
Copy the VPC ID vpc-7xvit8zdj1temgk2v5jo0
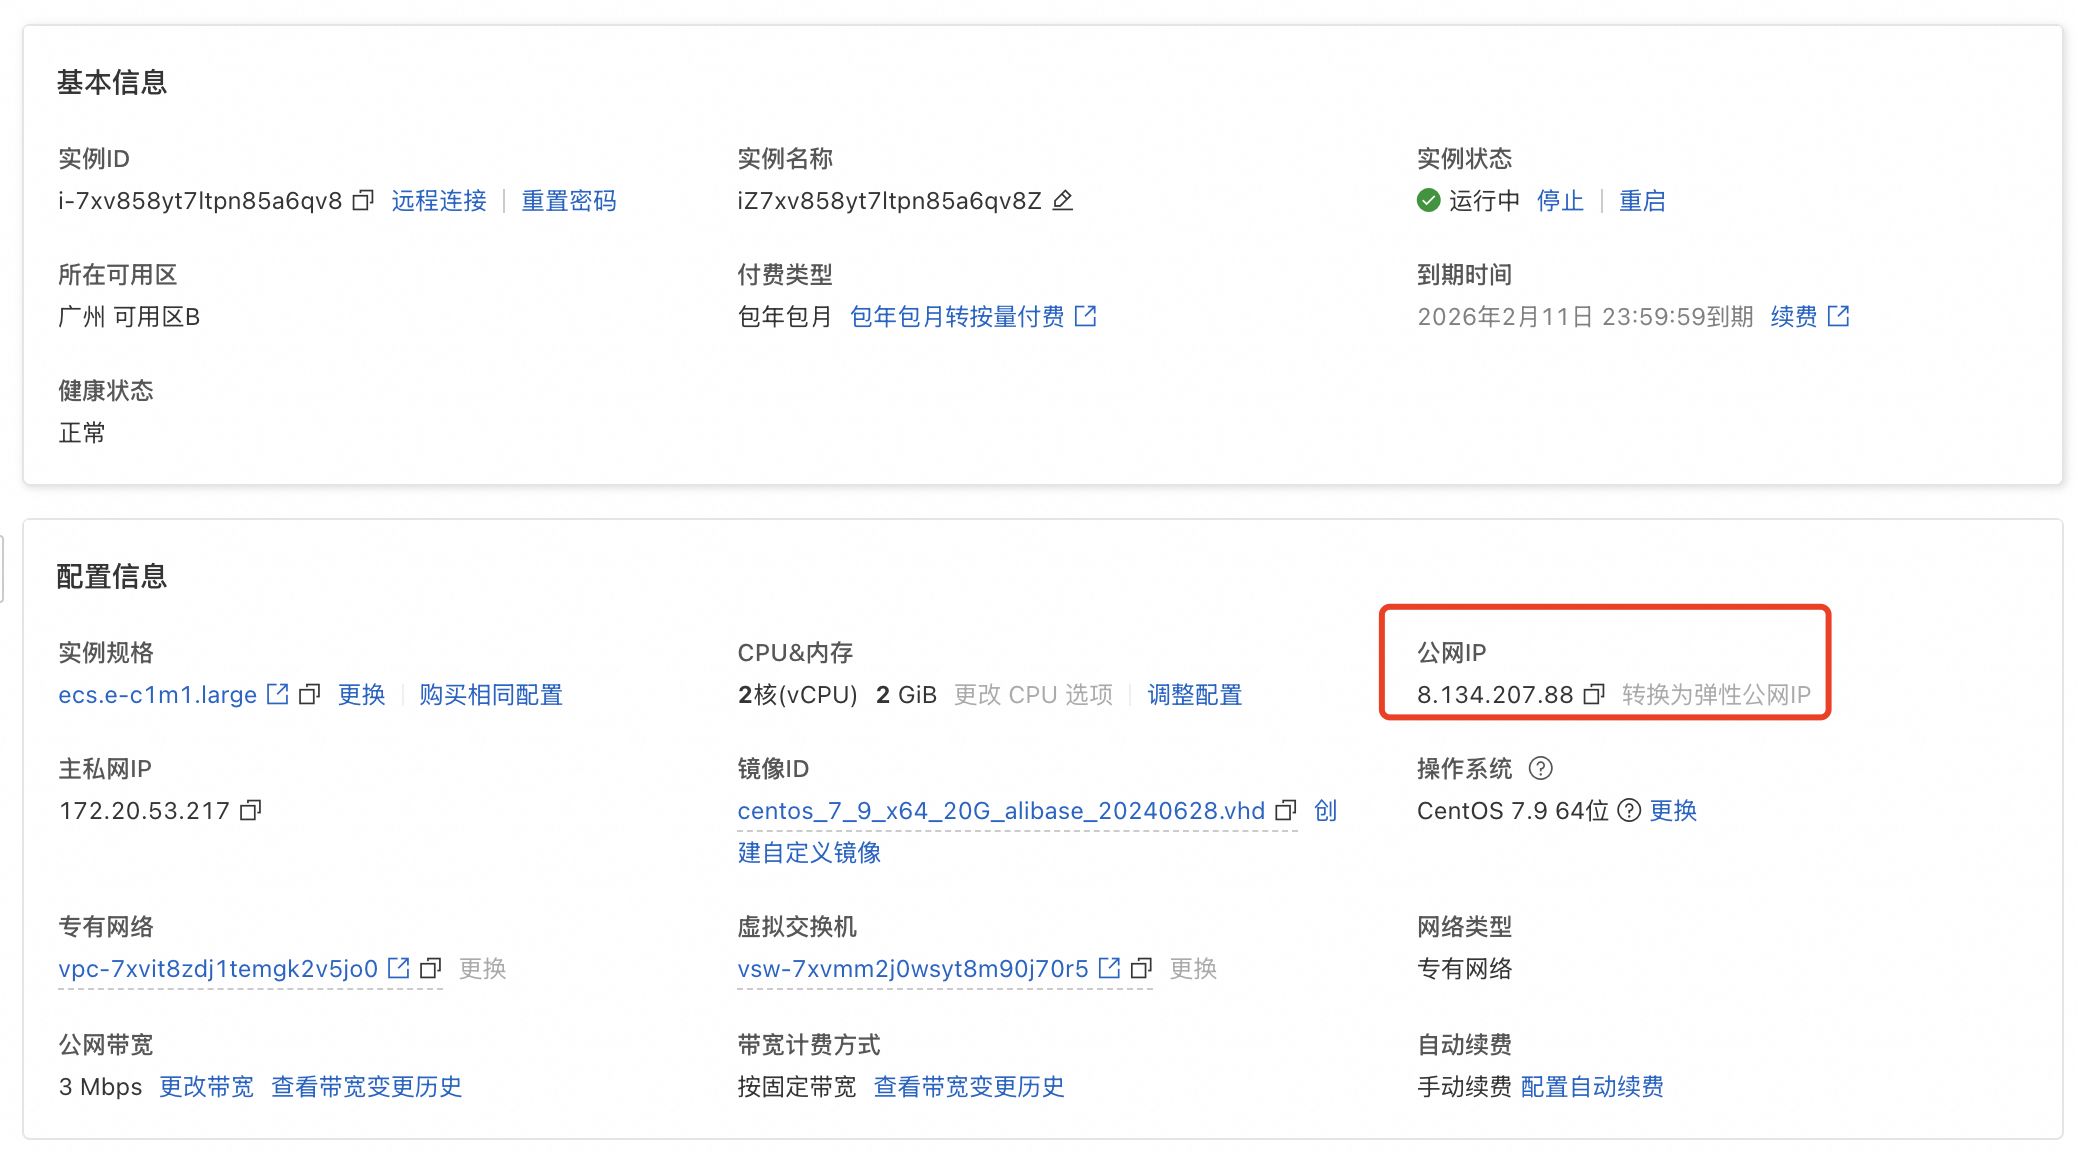coord(431,968)
